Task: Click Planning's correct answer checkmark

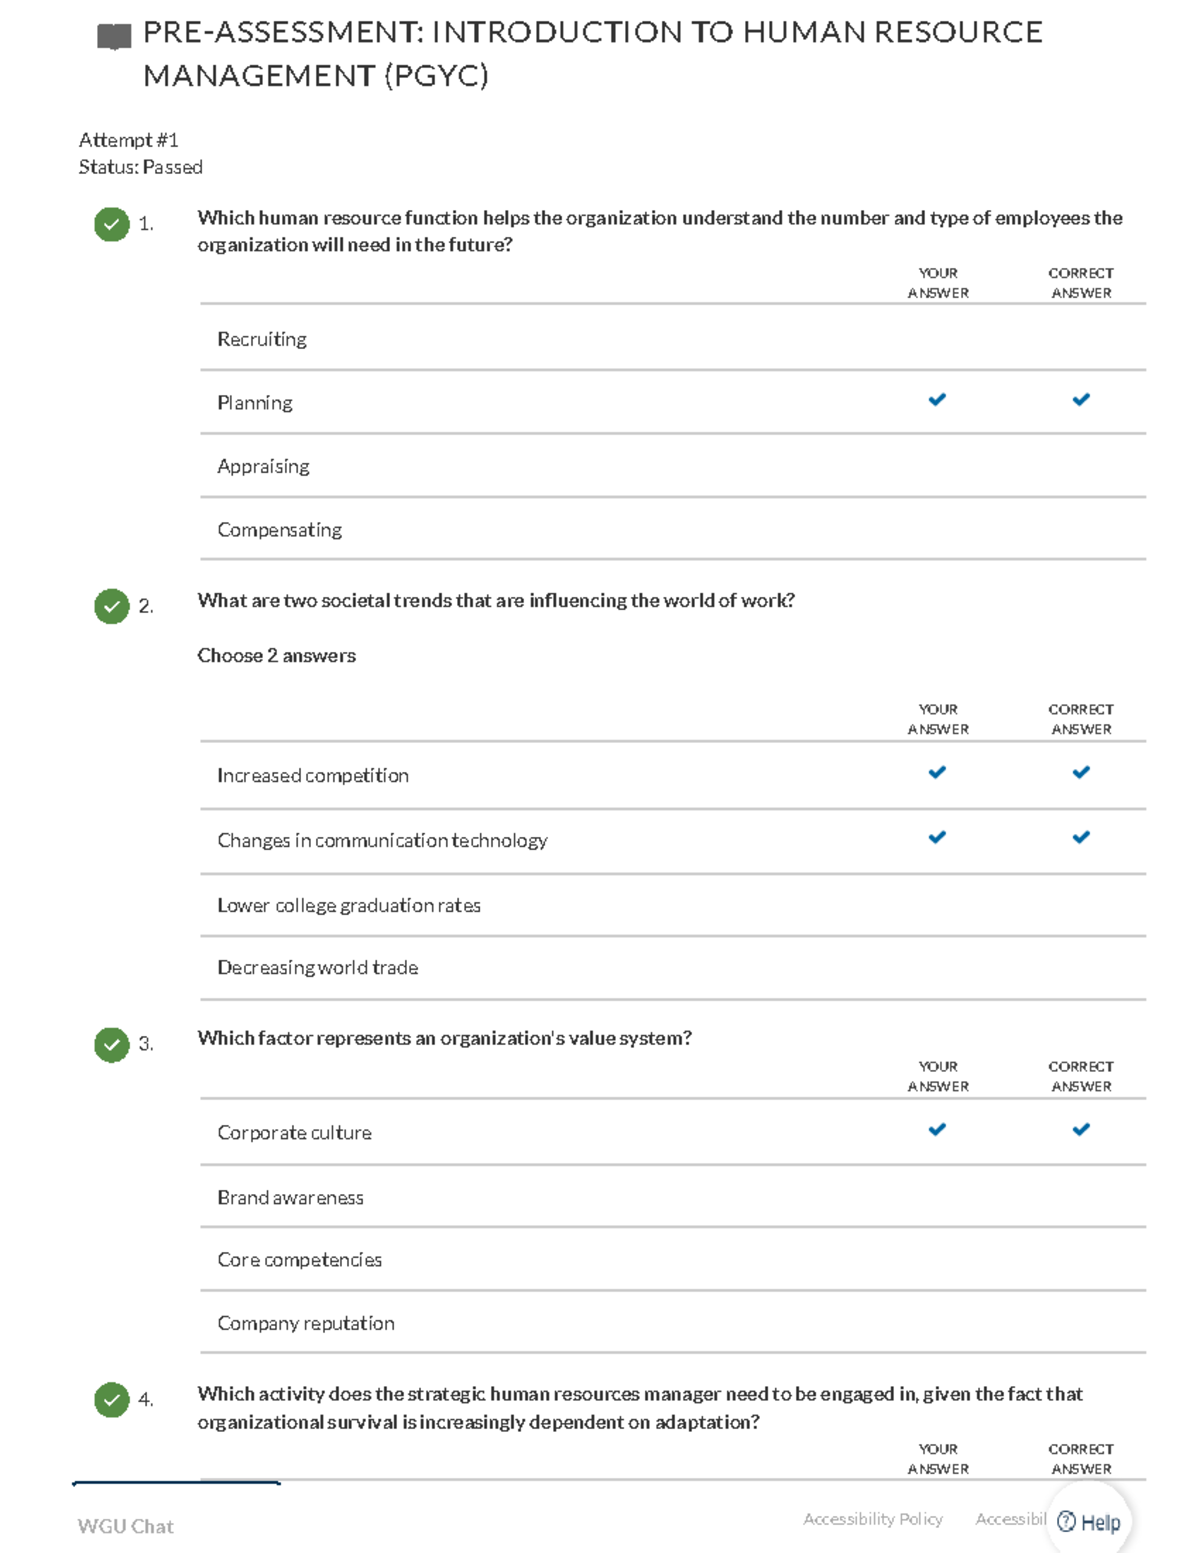Action: point(1081,400)
